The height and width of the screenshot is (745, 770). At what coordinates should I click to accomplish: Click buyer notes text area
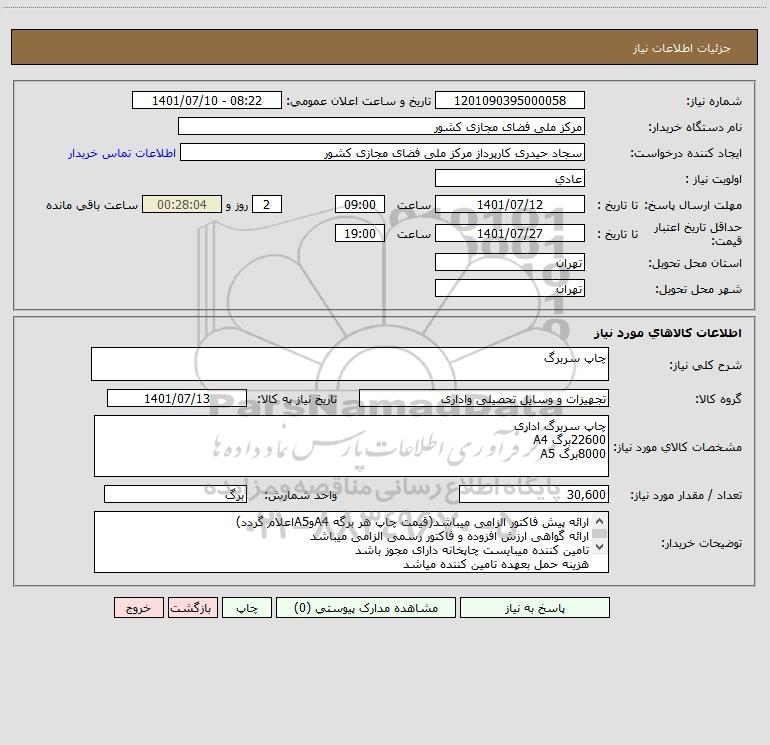pos(351,542)
